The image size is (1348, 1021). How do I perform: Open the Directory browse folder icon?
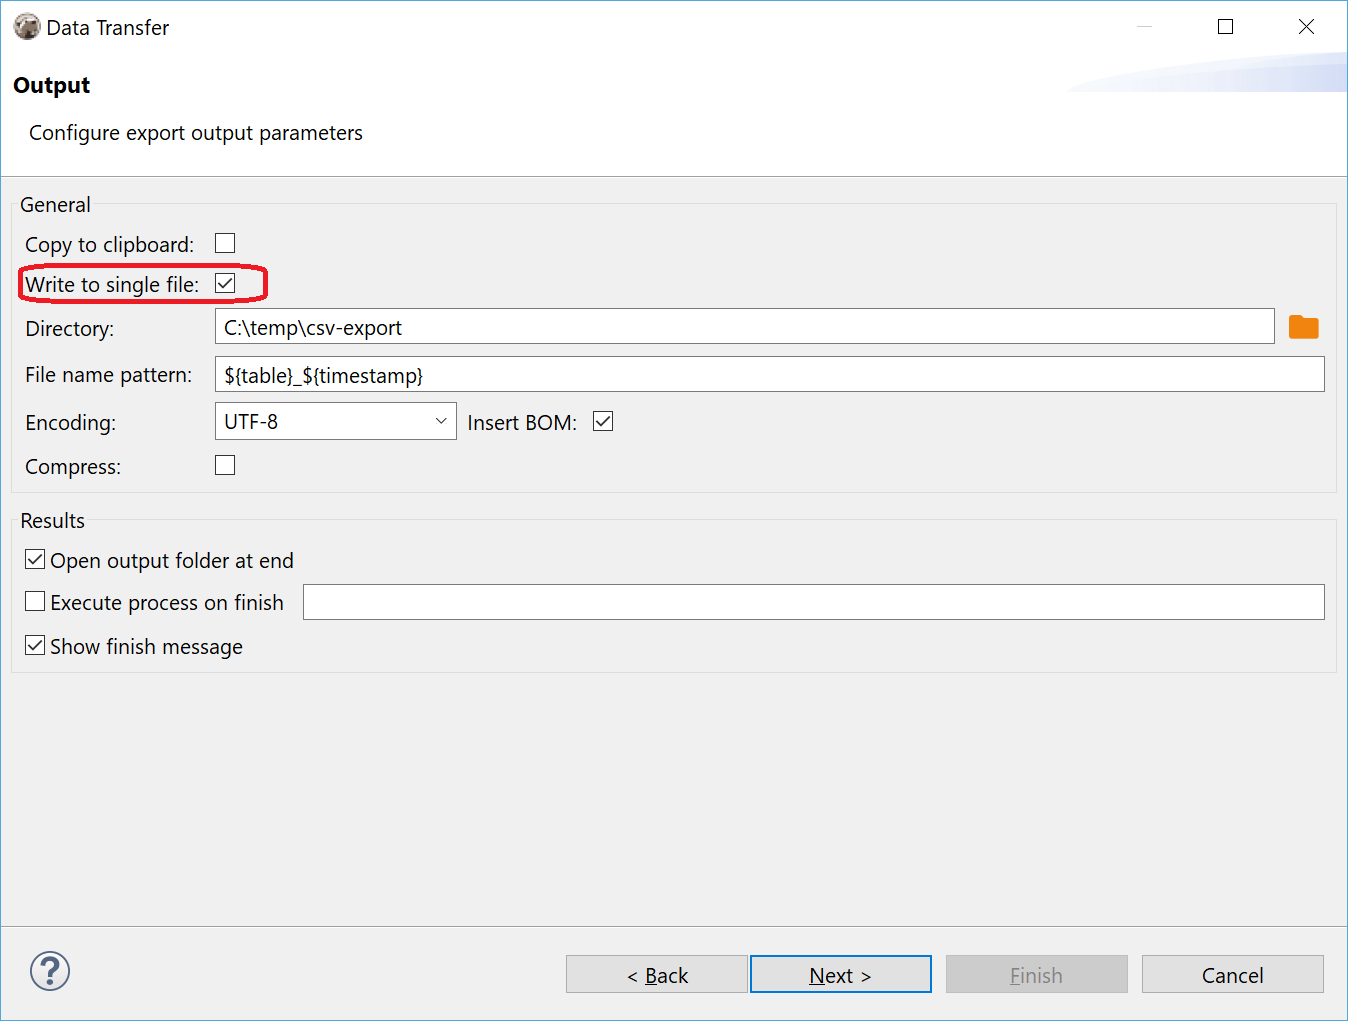point(1304,326)
